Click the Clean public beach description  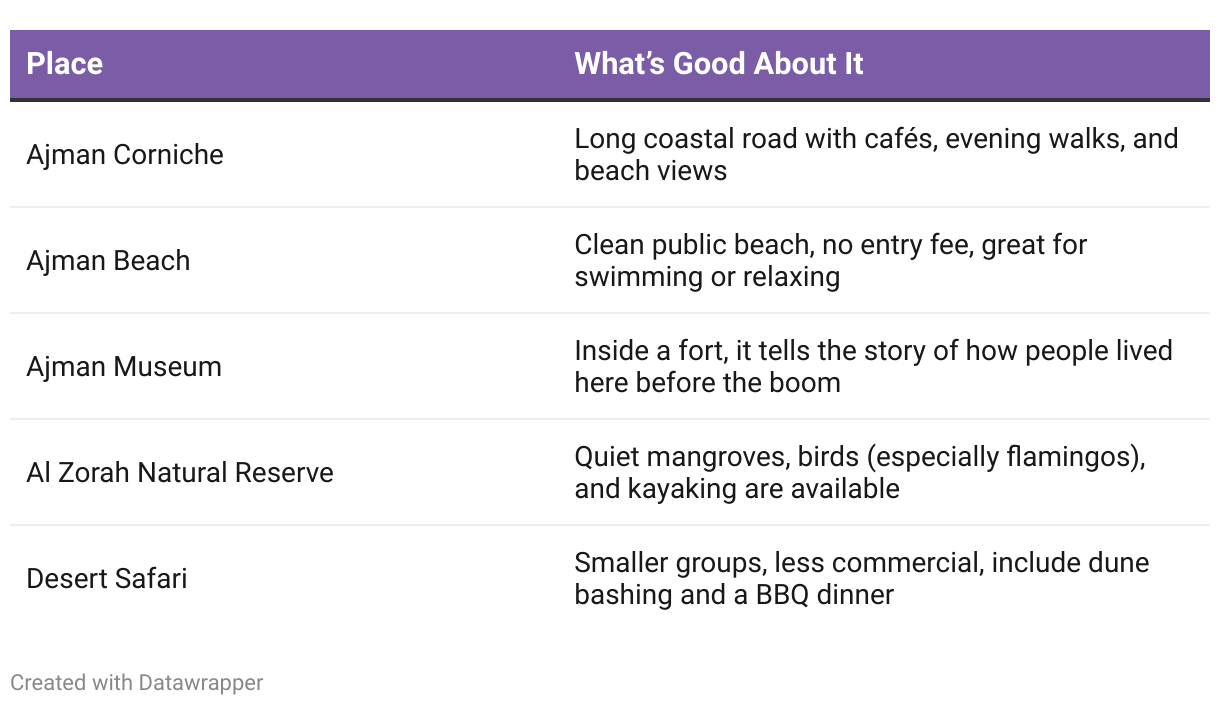click(x=830, y=261)
